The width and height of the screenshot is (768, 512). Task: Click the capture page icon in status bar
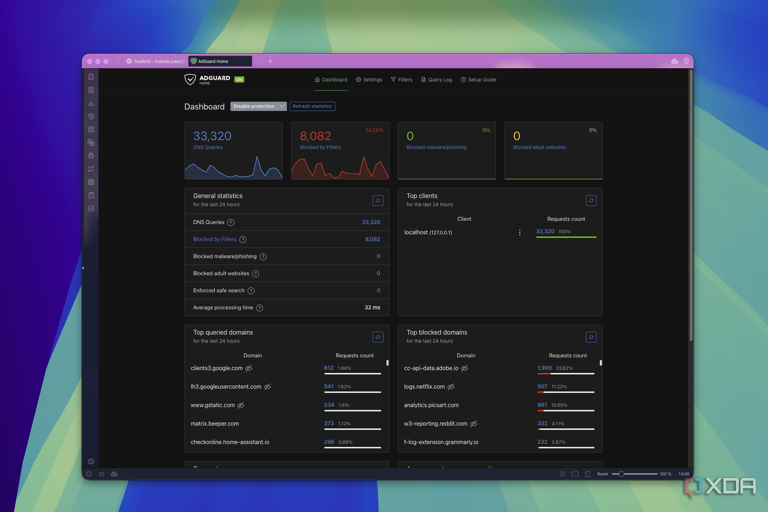[x=562, y=474]
